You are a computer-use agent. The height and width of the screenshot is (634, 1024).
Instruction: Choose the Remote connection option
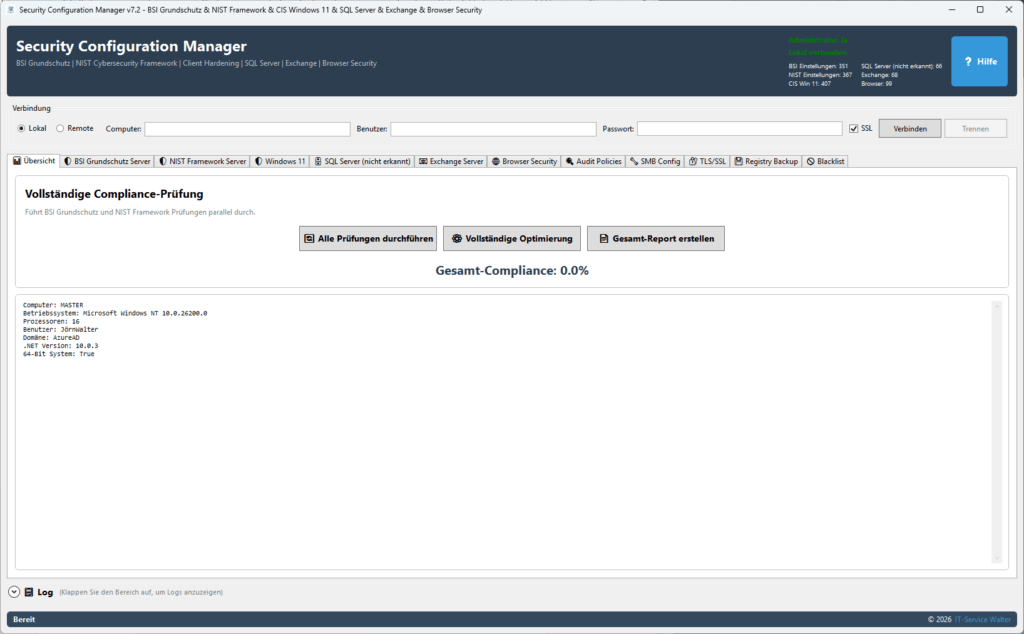tap(60, 128)
